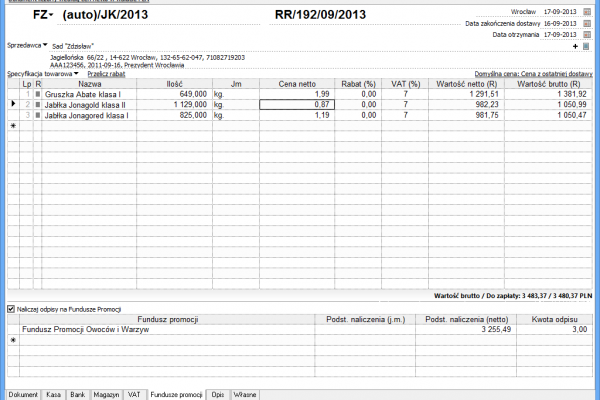Viewport: 600px width, 400px height.
Task: Switch to the VAT tab
Action: pos(134,395)
